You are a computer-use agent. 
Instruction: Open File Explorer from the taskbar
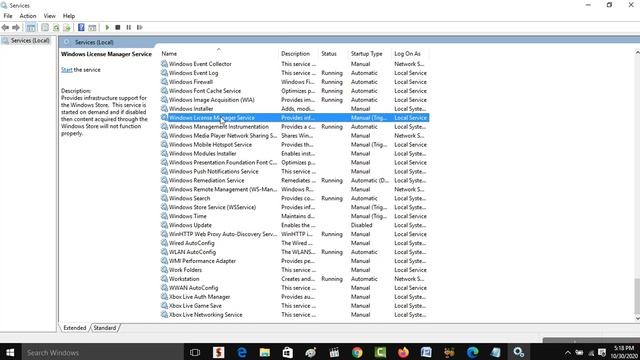[264, 352]
